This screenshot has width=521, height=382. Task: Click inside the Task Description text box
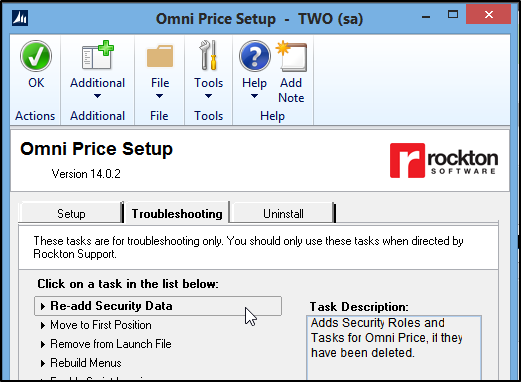(394, 348)
